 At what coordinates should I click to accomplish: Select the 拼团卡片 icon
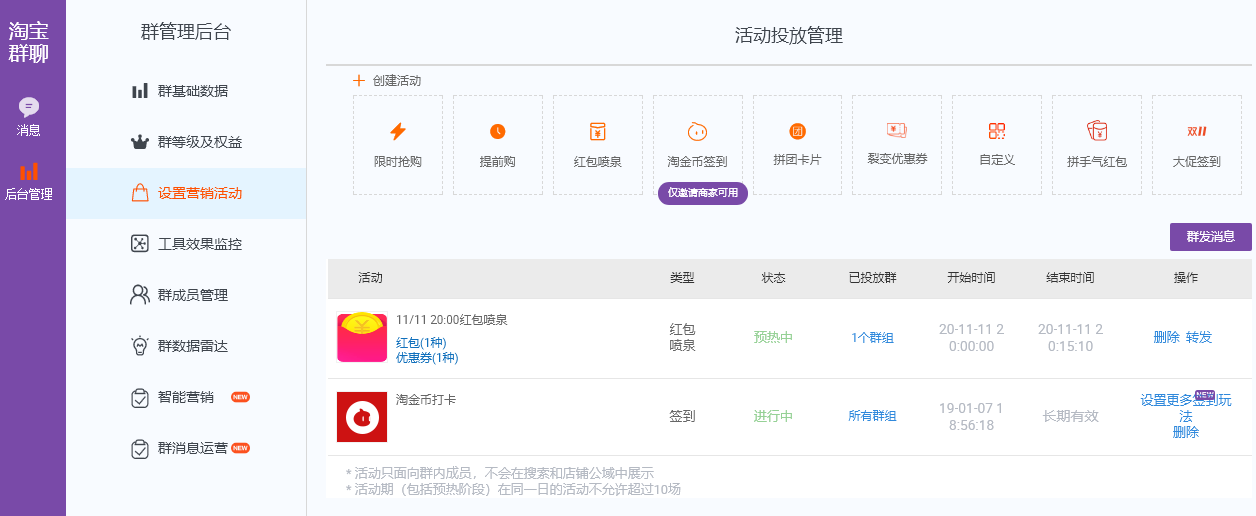(797, 131)
